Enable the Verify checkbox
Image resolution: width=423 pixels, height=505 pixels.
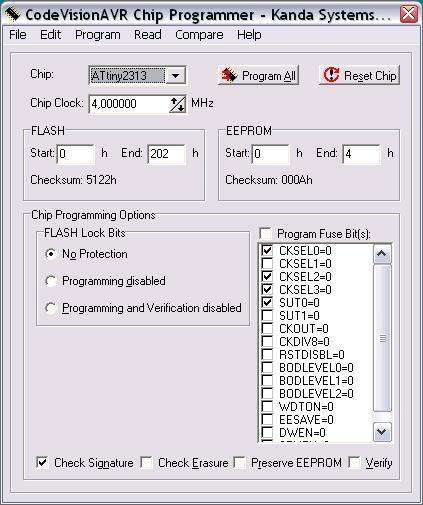pos(354,463)
